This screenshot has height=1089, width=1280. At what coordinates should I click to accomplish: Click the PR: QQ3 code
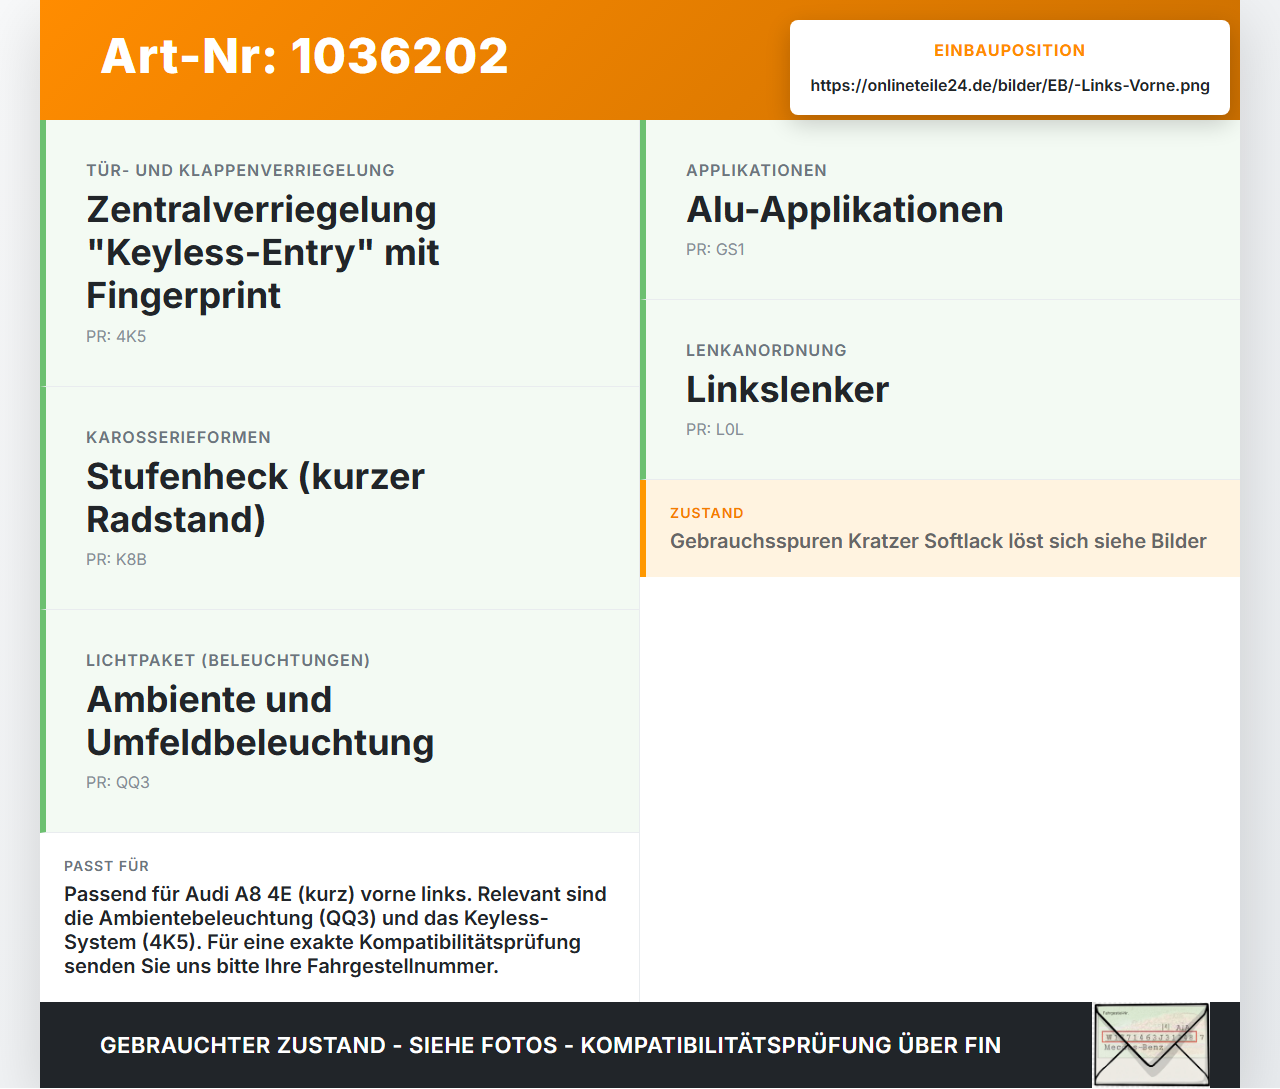pos(118,782)
